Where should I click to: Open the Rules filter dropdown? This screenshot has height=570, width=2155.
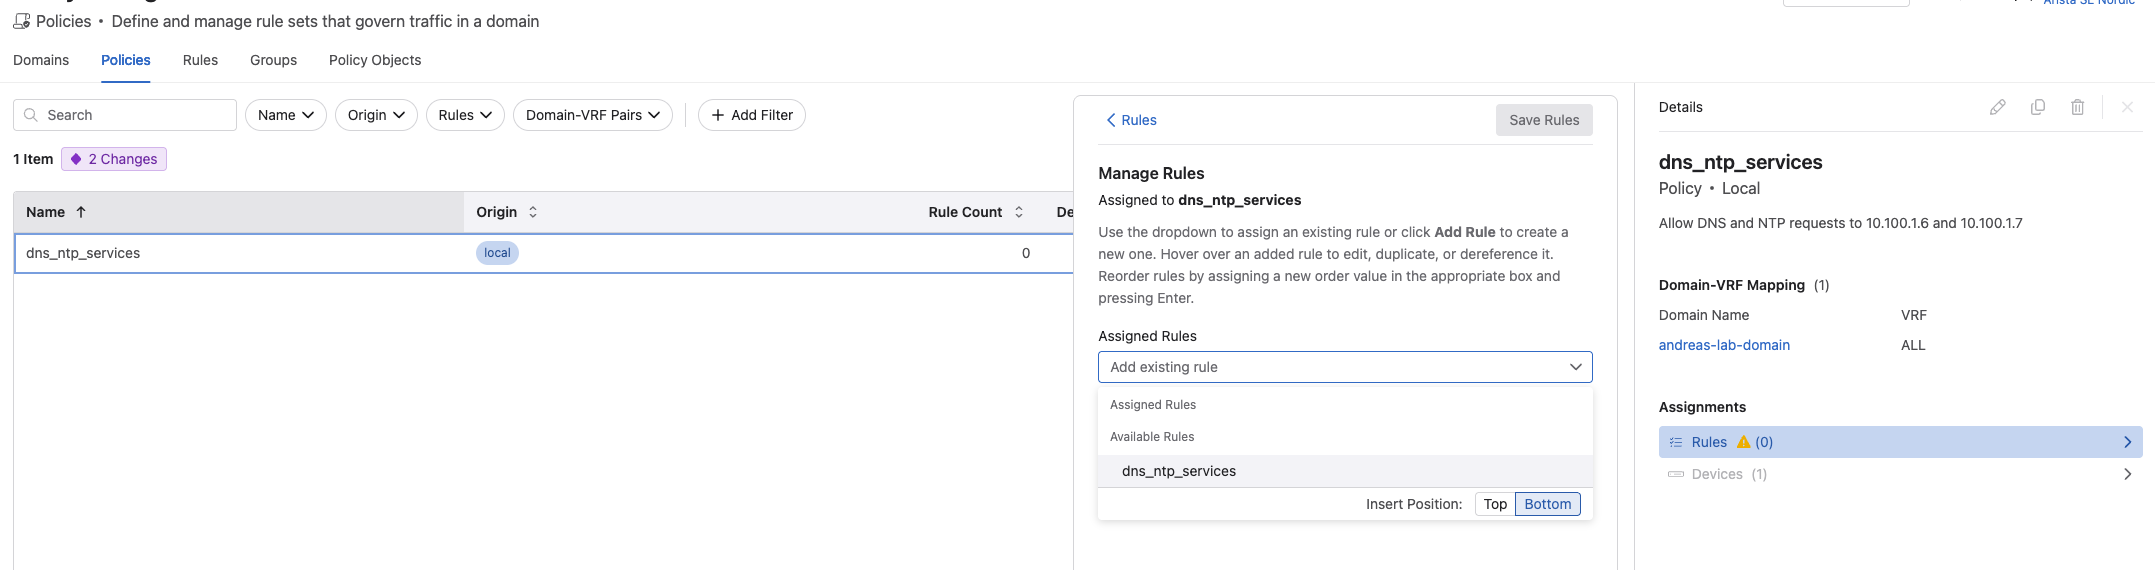click(x=465, y=115)
